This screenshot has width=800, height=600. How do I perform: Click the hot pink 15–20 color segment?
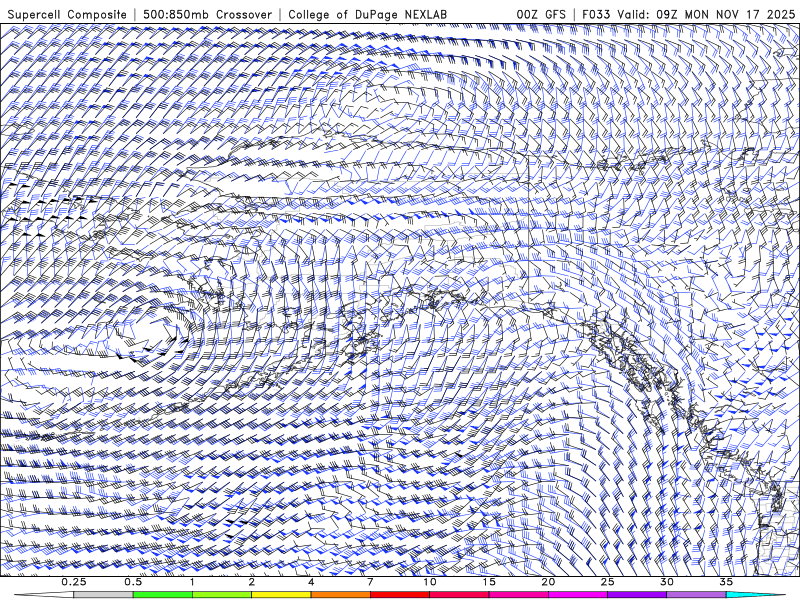pos(518,595)
